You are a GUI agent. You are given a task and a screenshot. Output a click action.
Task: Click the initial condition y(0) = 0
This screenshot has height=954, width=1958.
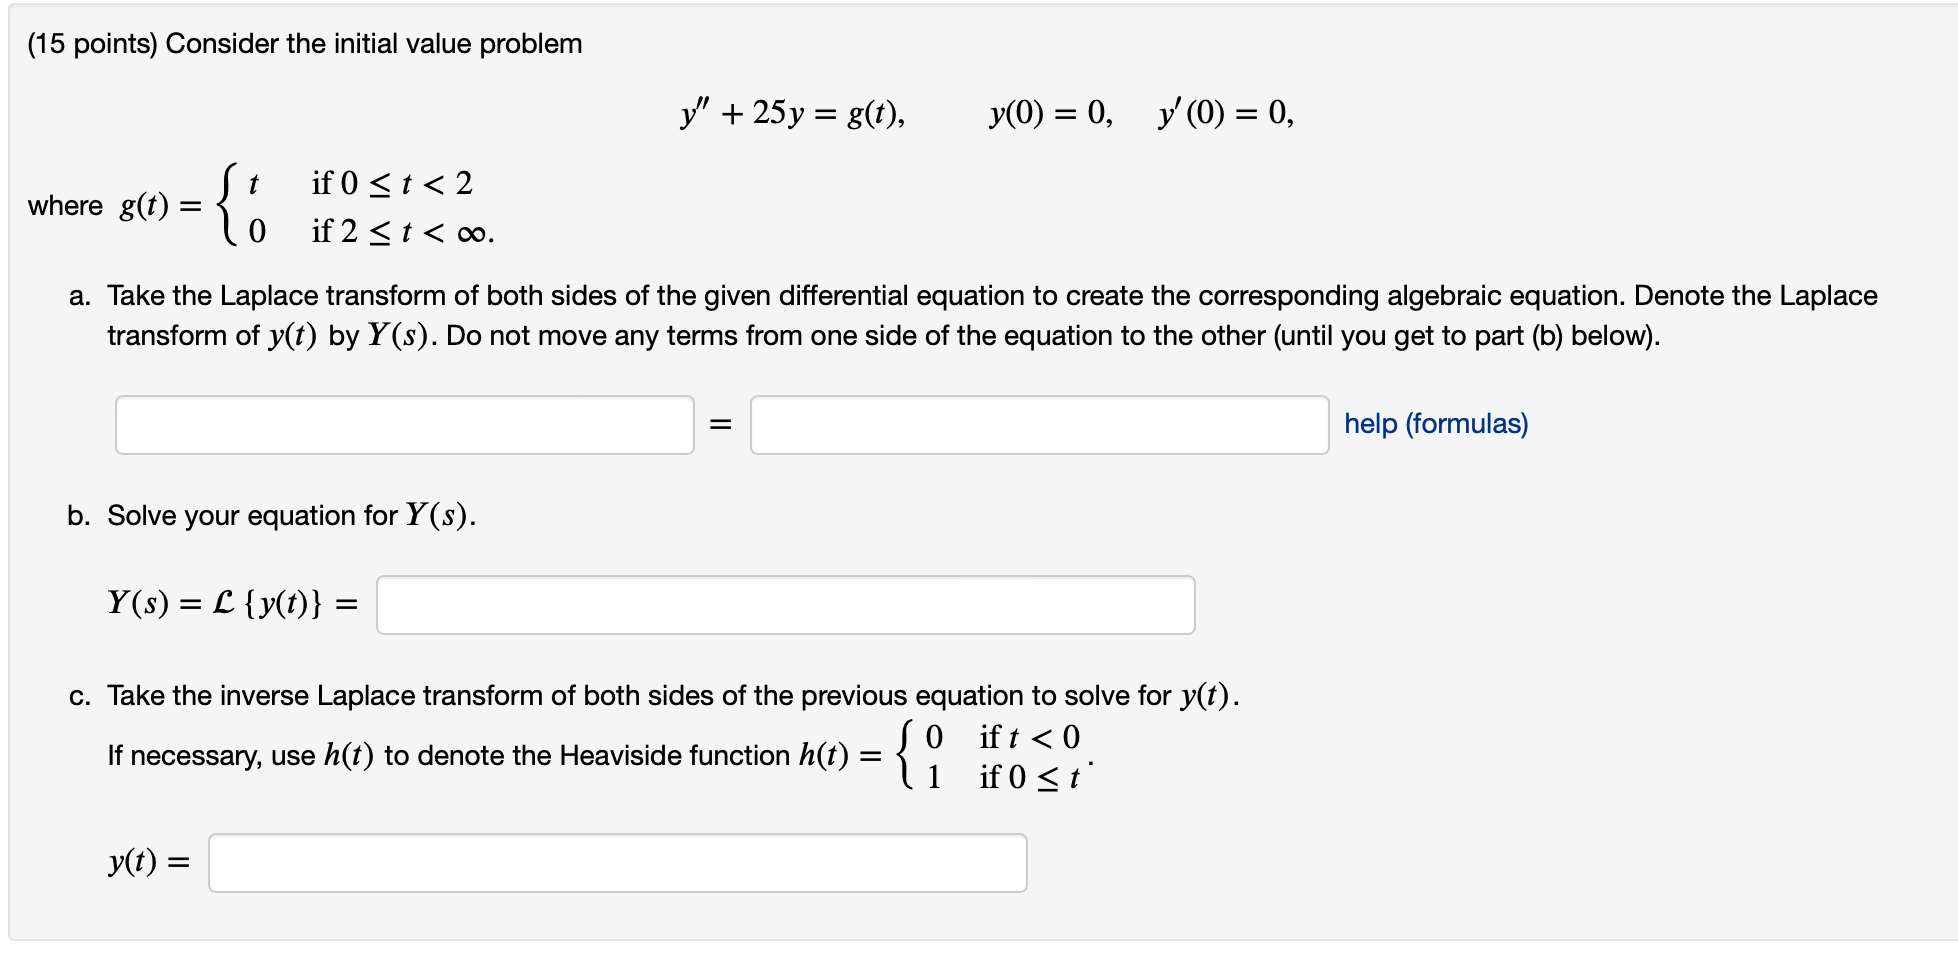(1050, 113)
